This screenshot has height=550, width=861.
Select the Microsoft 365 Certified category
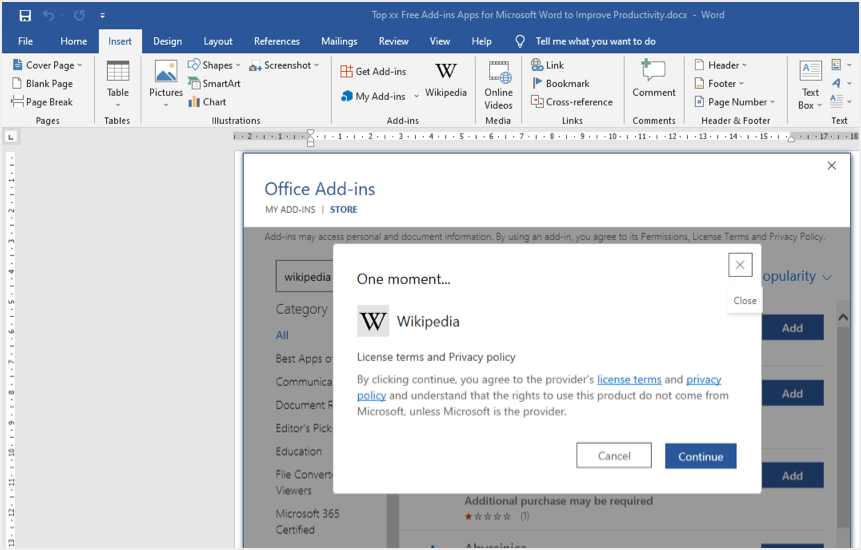tap(308, 521)
